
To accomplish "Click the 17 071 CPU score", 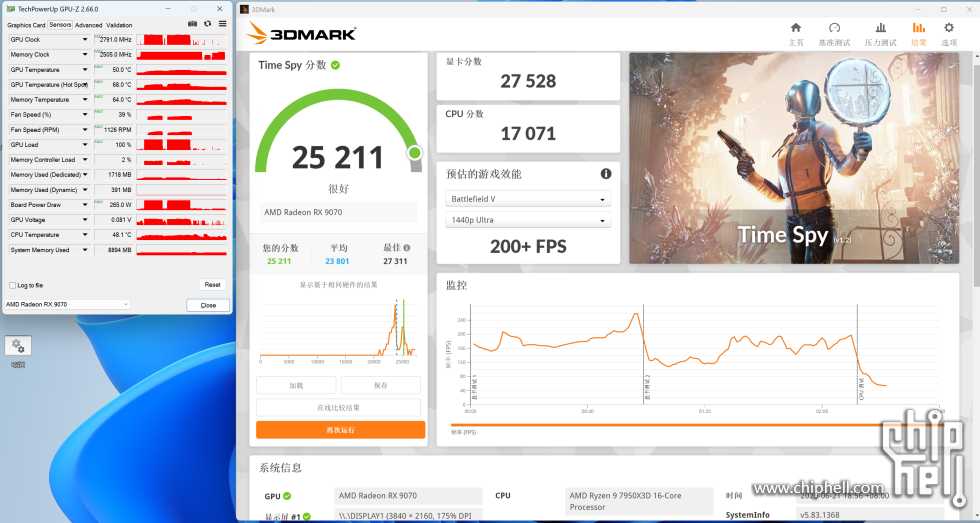I will (528, 133).
